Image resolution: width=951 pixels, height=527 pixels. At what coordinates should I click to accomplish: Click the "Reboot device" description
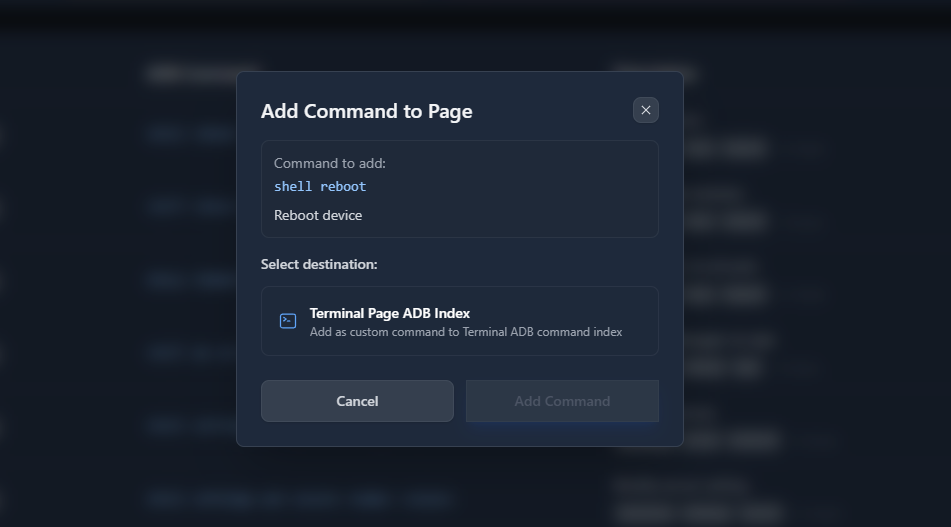pos(318,215)
